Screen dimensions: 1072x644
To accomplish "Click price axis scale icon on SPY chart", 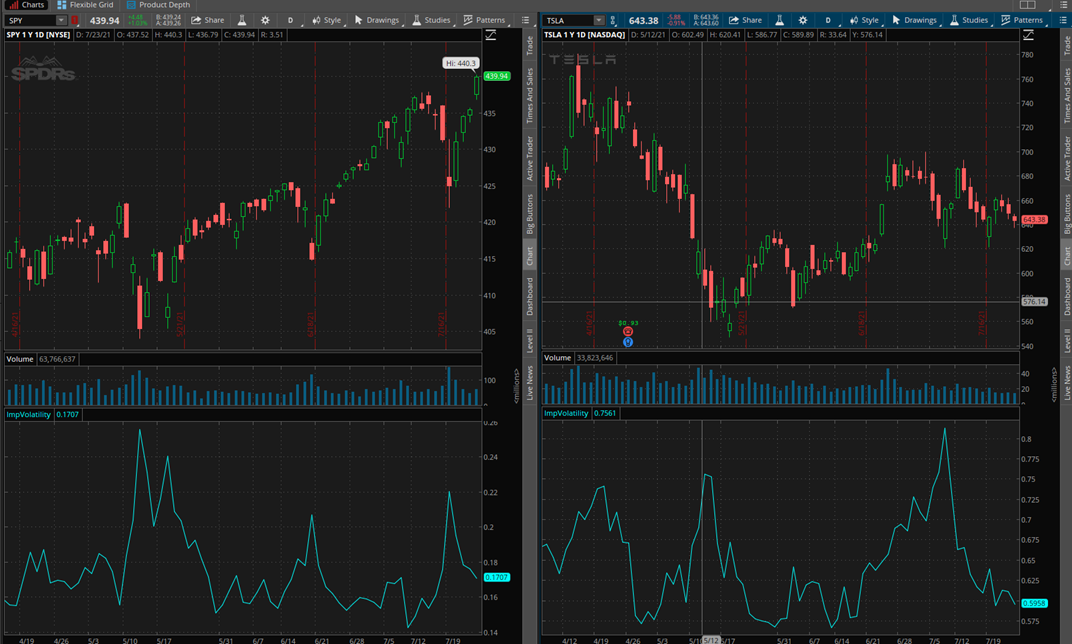I will [491, 35].
